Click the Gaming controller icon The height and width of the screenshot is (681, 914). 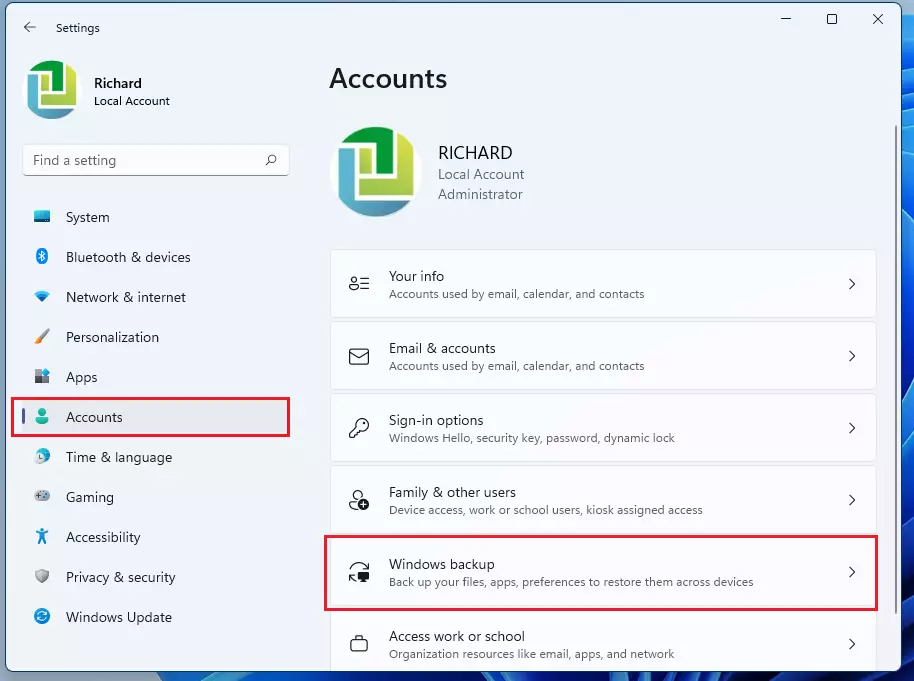point(42,496)
